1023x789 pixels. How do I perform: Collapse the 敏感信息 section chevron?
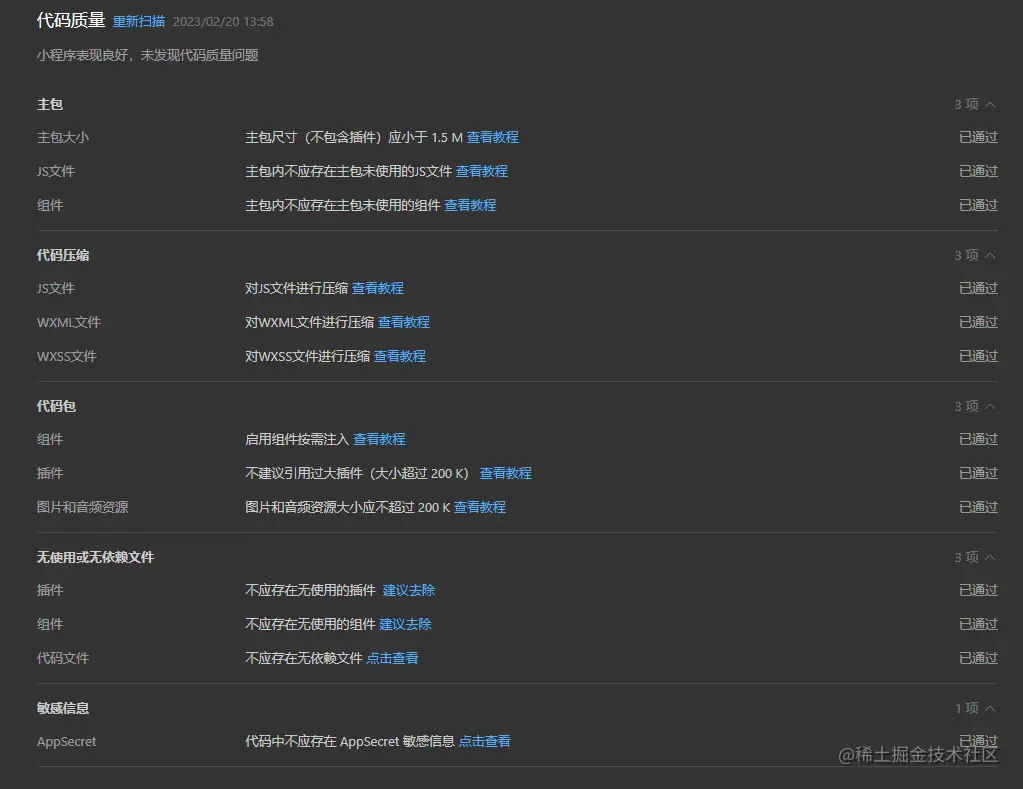point(990,708)
